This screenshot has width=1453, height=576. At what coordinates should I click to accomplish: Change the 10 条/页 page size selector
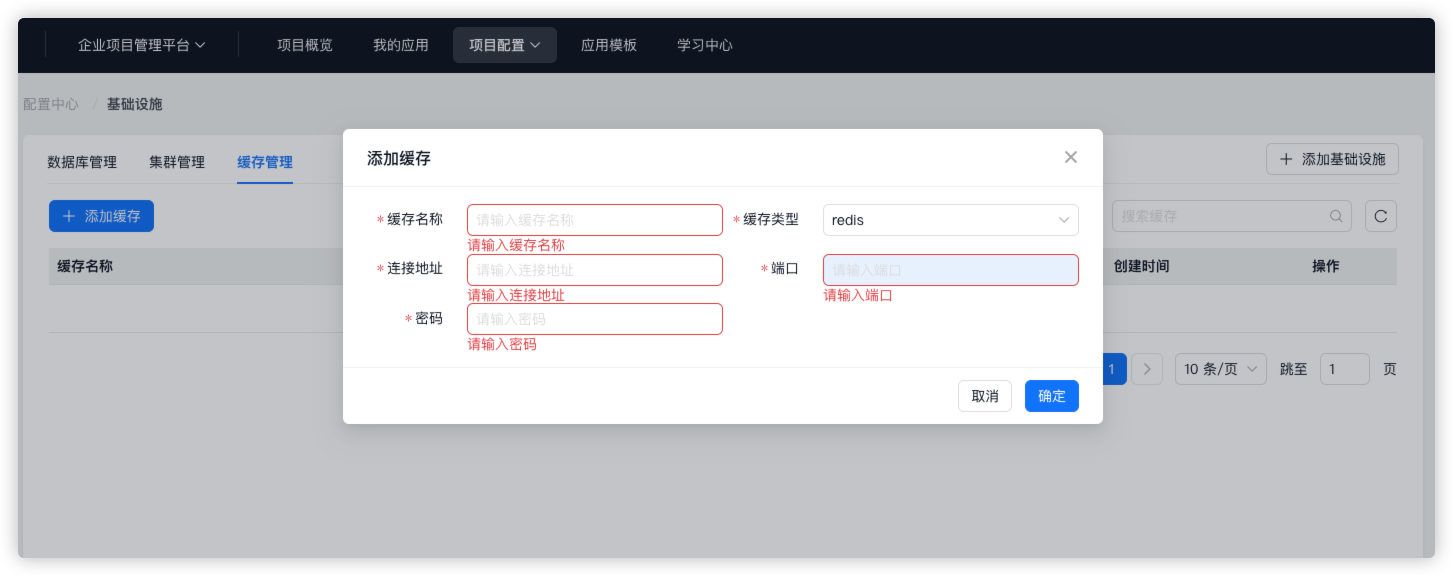pos(1220,369)
